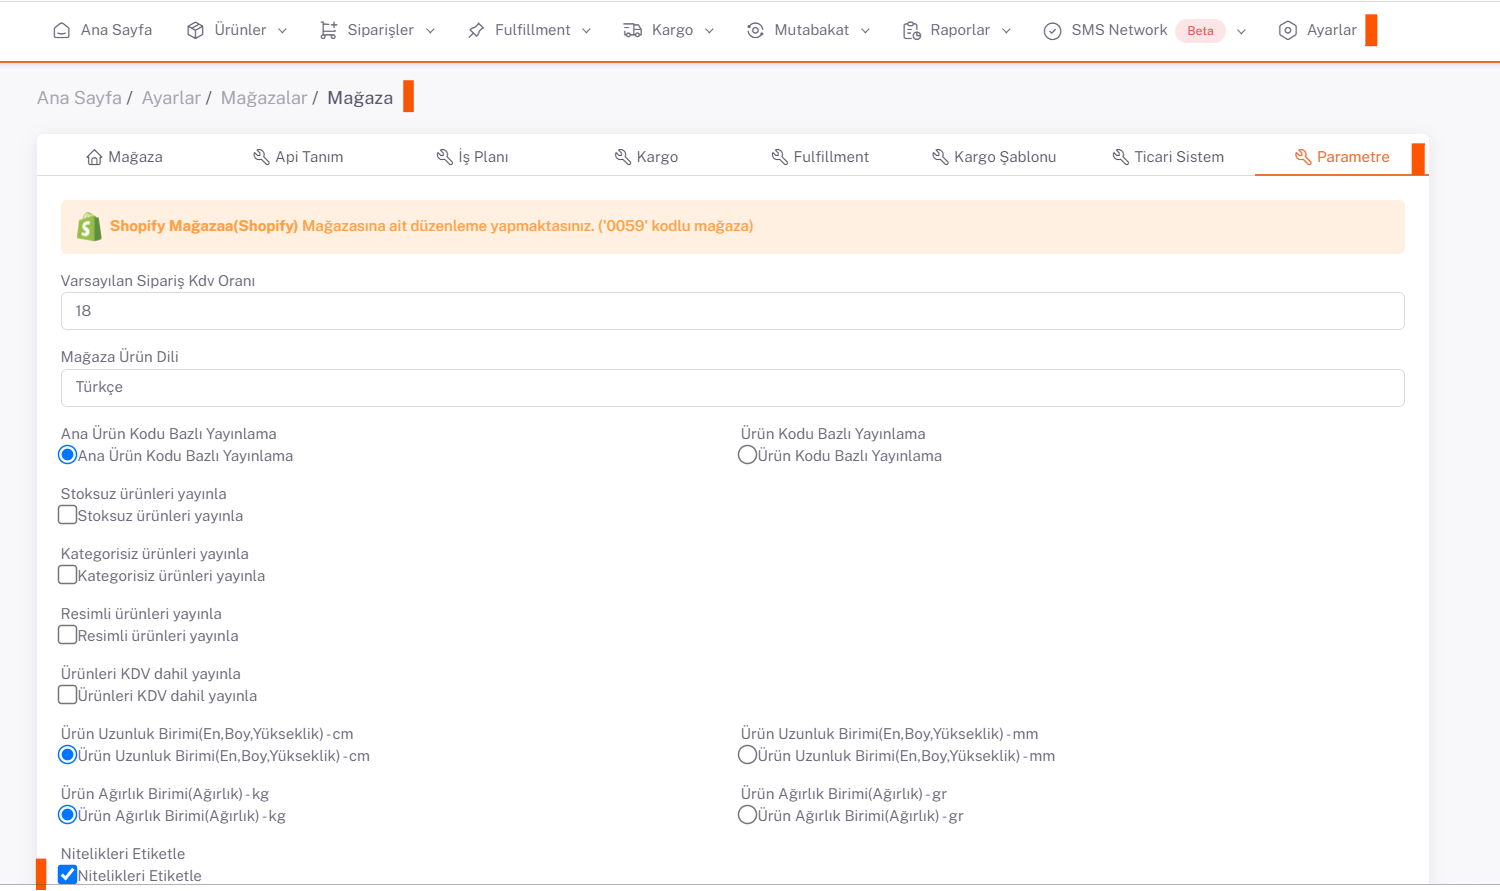
Task: Check Resimli ürünleri yayınla option
Action: [x=68, y=635]
